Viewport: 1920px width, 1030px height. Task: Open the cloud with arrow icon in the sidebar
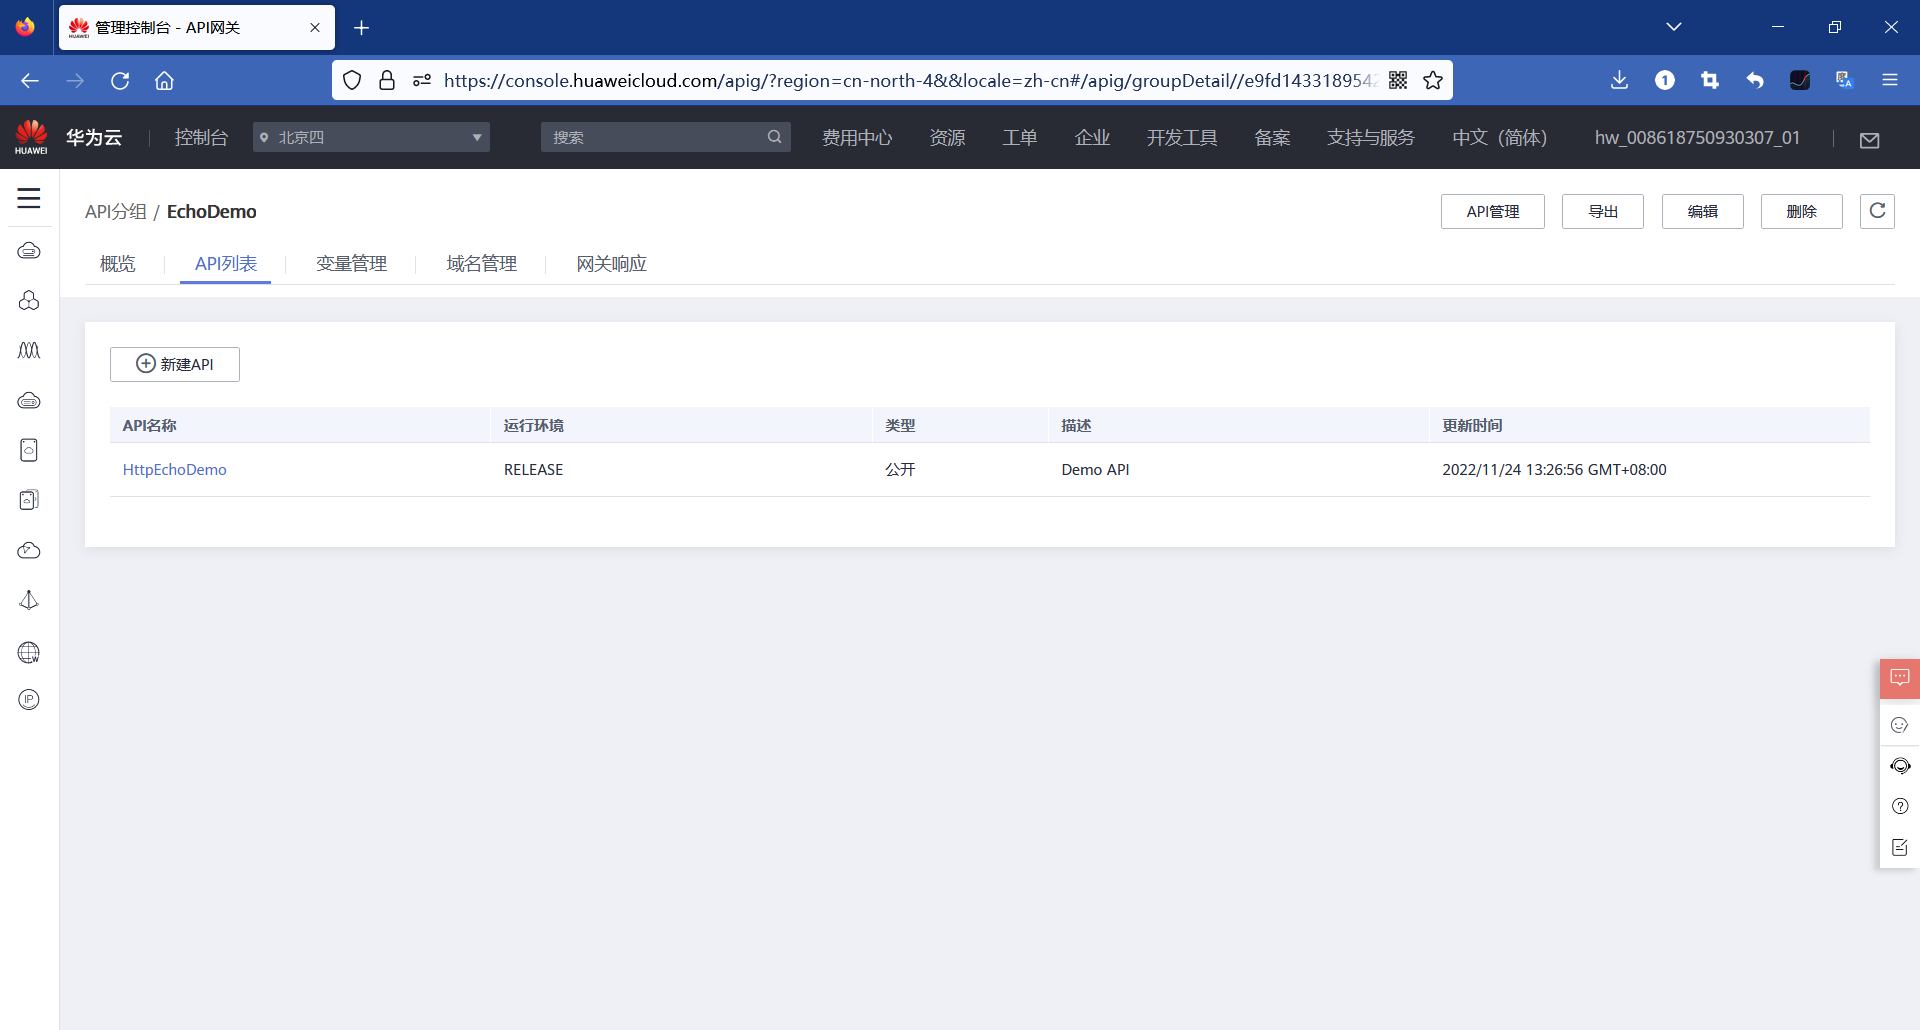click(x=29, y=550)
